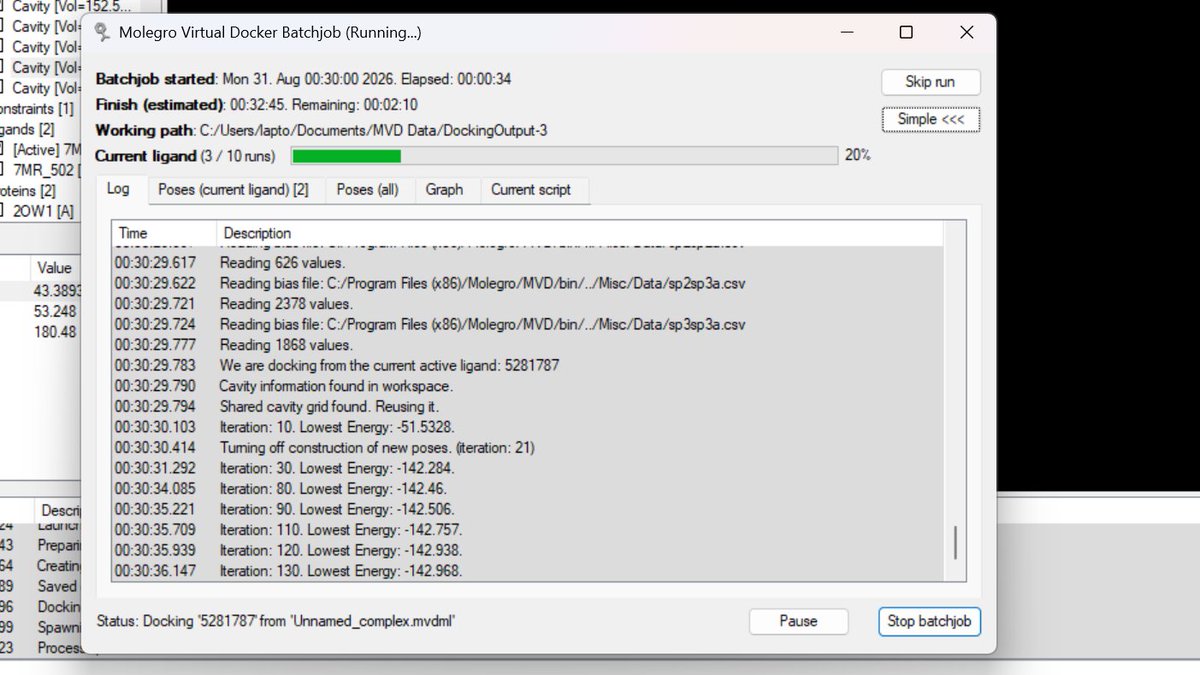Select 'Shared cavity grid found. Reusing it.' row
This screenshot has height=675, width=1200.
[x=526, y=407]
